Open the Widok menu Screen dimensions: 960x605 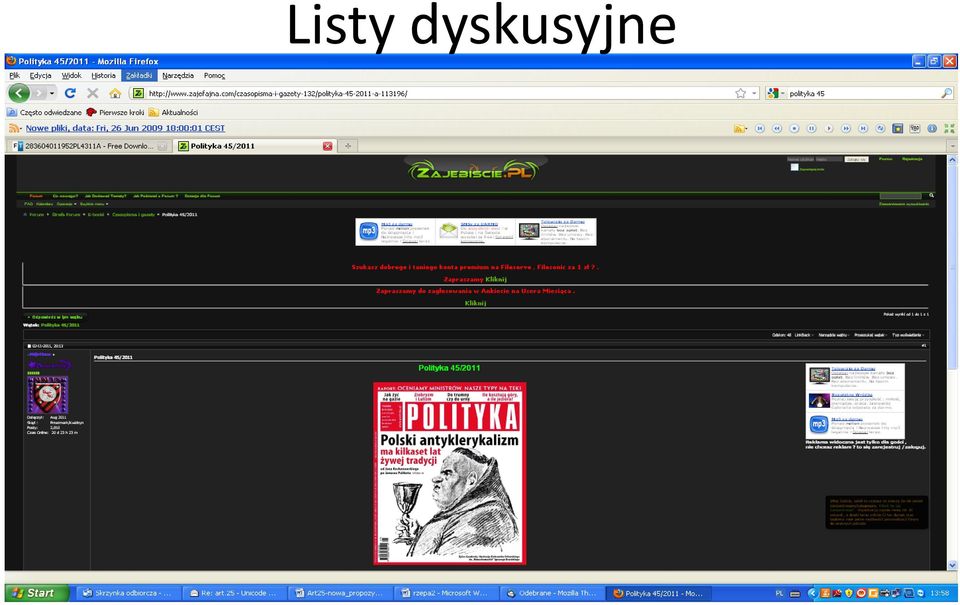pyautogui.click(x=72, y=75)
